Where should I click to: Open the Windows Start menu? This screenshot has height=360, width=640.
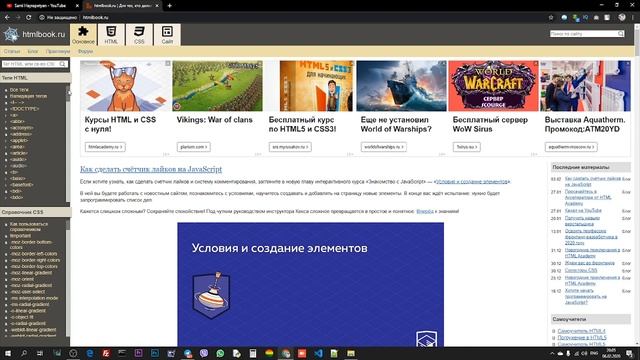coord(7,353)
